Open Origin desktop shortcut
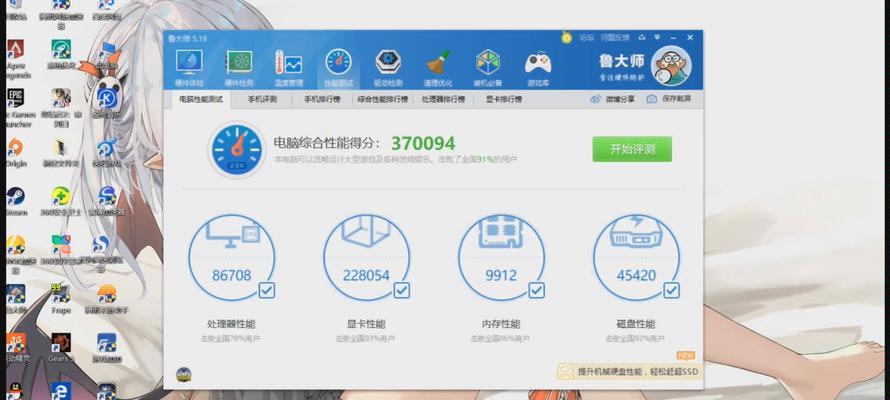This screenshot has height=400, width=890. [15, 150]
